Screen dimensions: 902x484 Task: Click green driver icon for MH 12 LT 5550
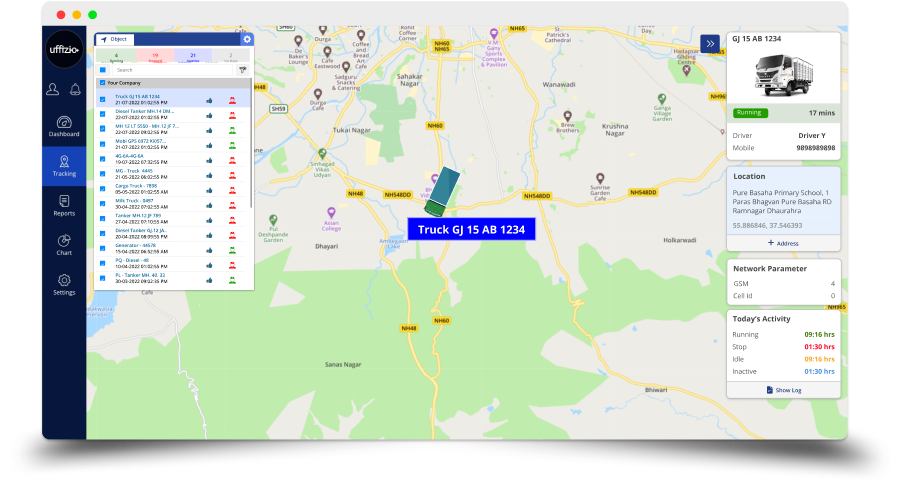[x=232, y=131]
